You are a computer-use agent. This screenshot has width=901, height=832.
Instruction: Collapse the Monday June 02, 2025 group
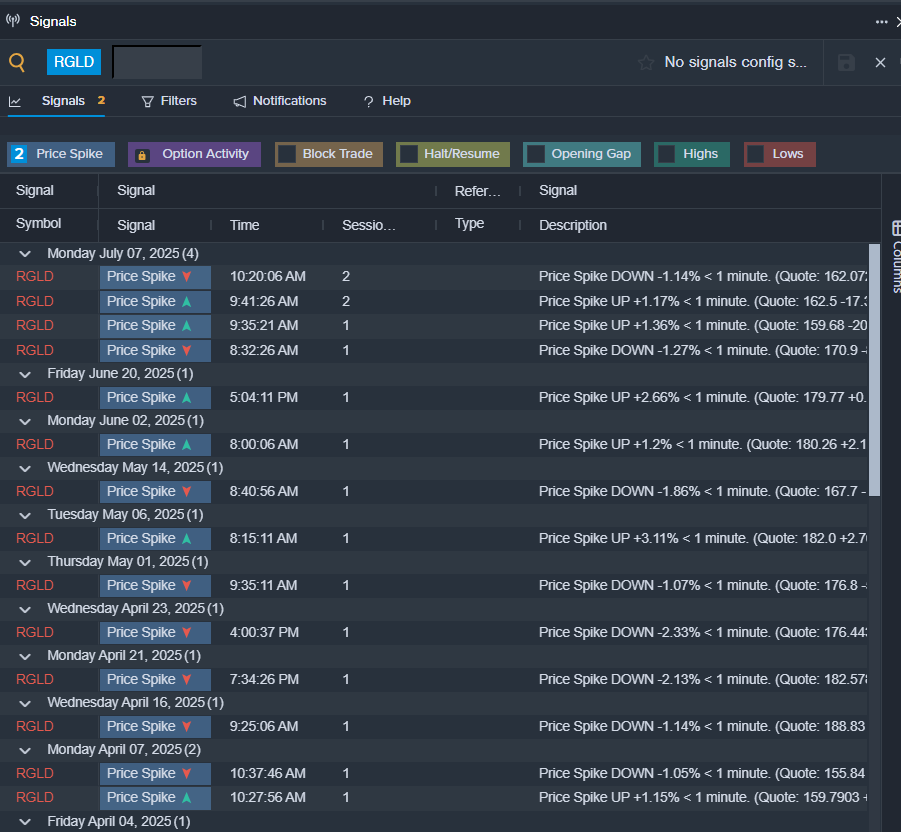pyautogui.click(x=25, y=421)
